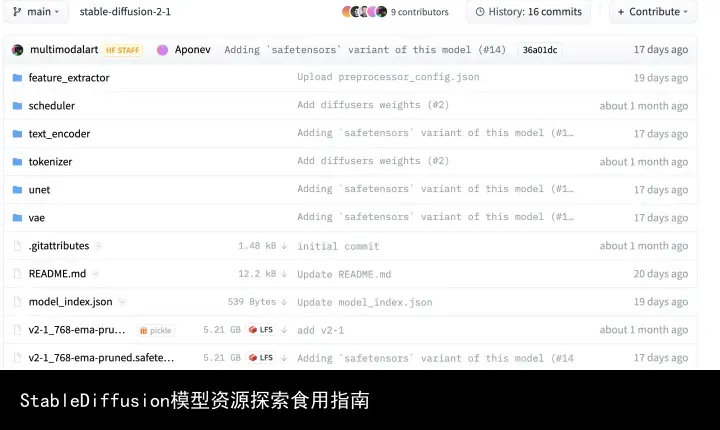Open the 9 contributors list
This screenshot has height=430, width=720.
click(x=419, y=12)
